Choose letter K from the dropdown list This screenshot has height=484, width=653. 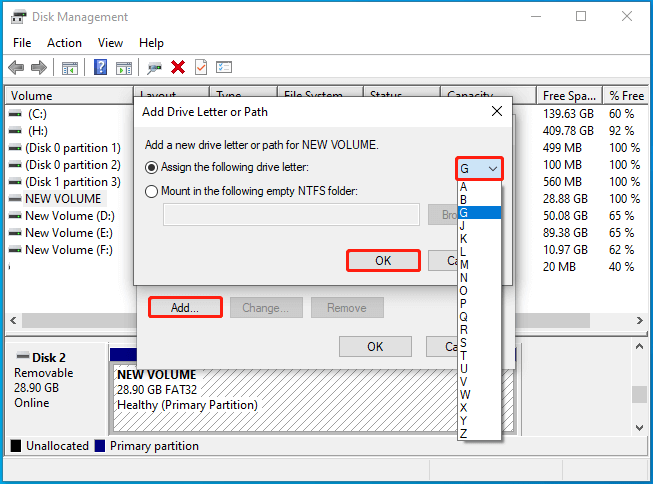(x=479, y=239)
